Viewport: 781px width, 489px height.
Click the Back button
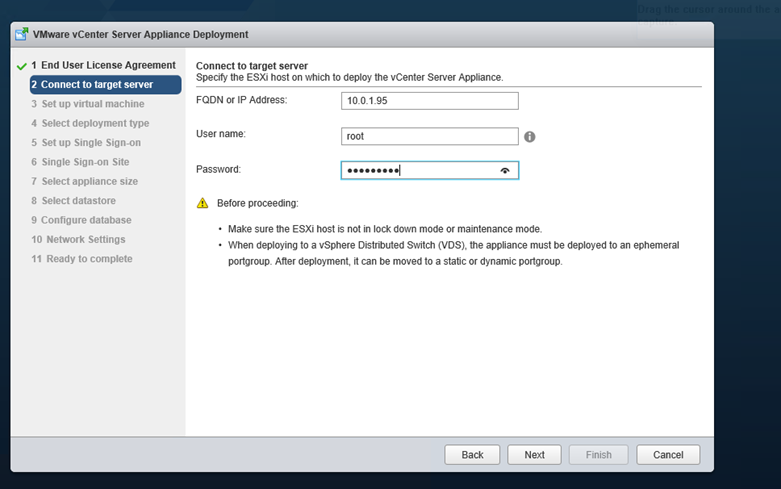pyautogui.click(x=472, y=455)
